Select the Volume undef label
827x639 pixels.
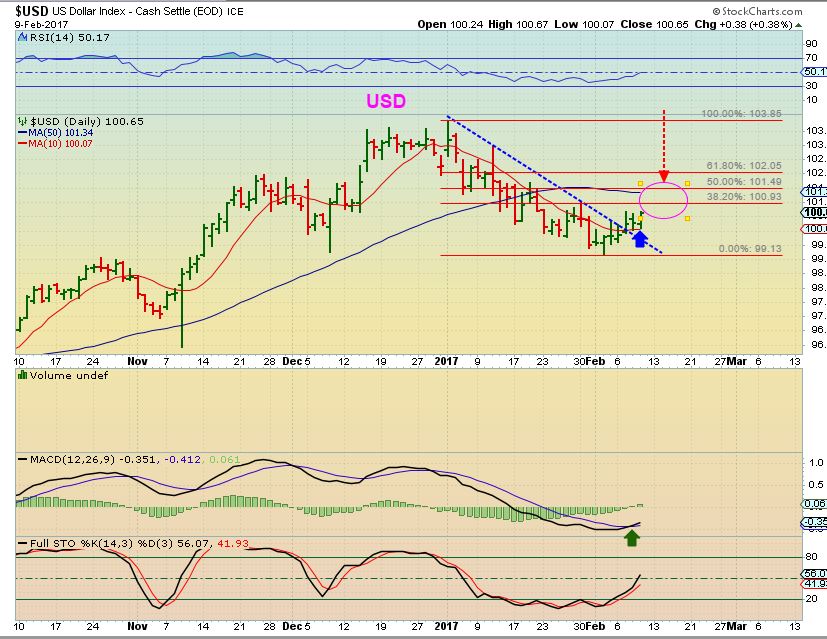[x=69, y=375]
